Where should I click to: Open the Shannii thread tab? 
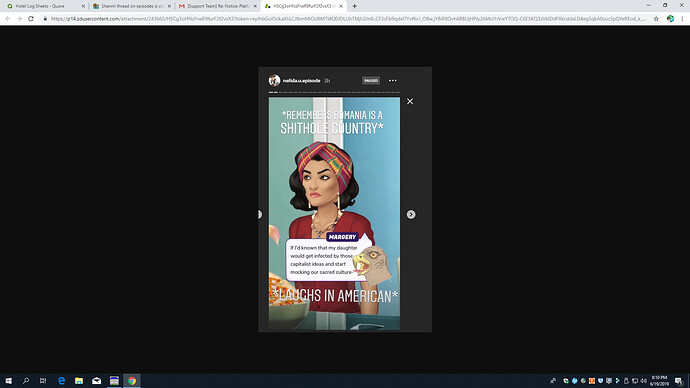click(x=131, y=6)
